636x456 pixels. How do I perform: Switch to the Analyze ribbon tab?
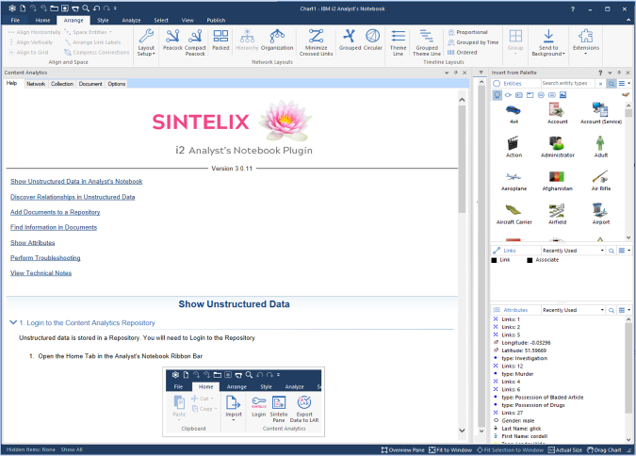[131, 19]
